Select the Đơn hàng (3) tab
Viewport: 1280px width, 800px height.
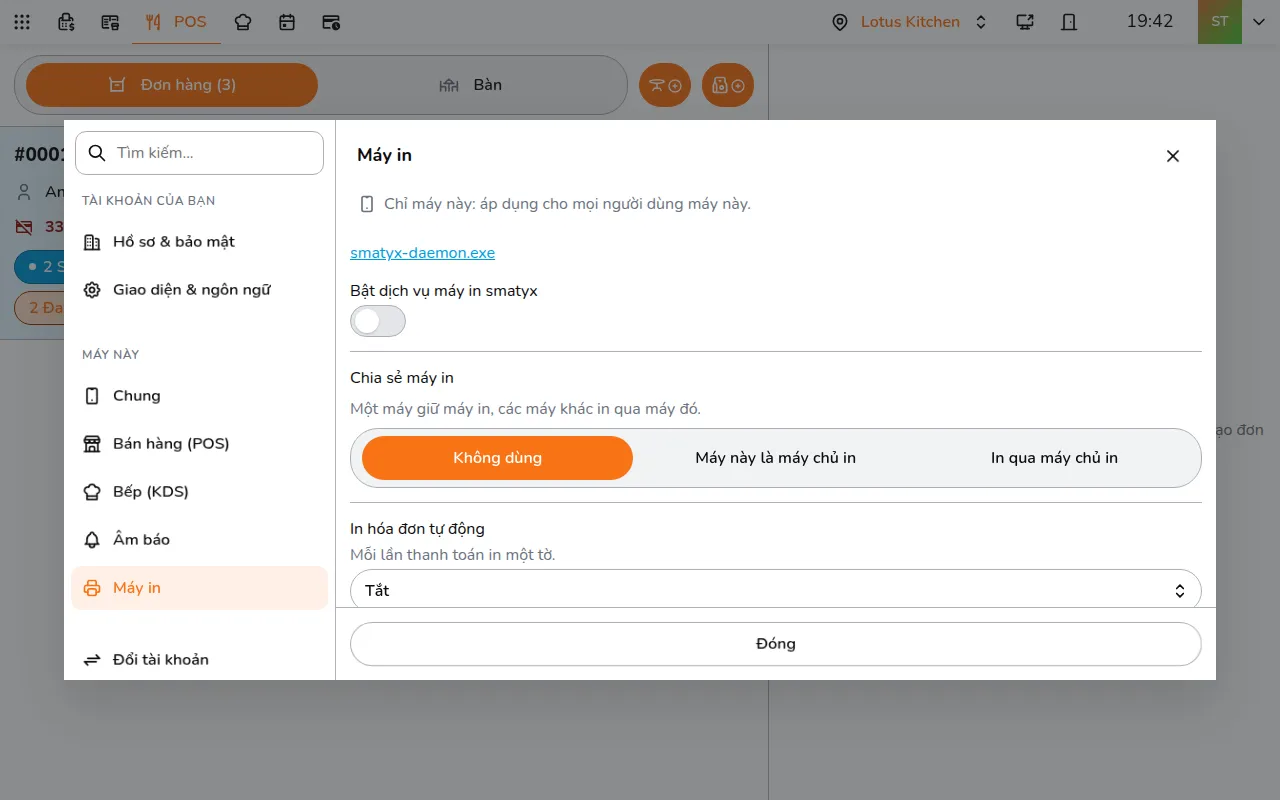(x=172, y=85)
